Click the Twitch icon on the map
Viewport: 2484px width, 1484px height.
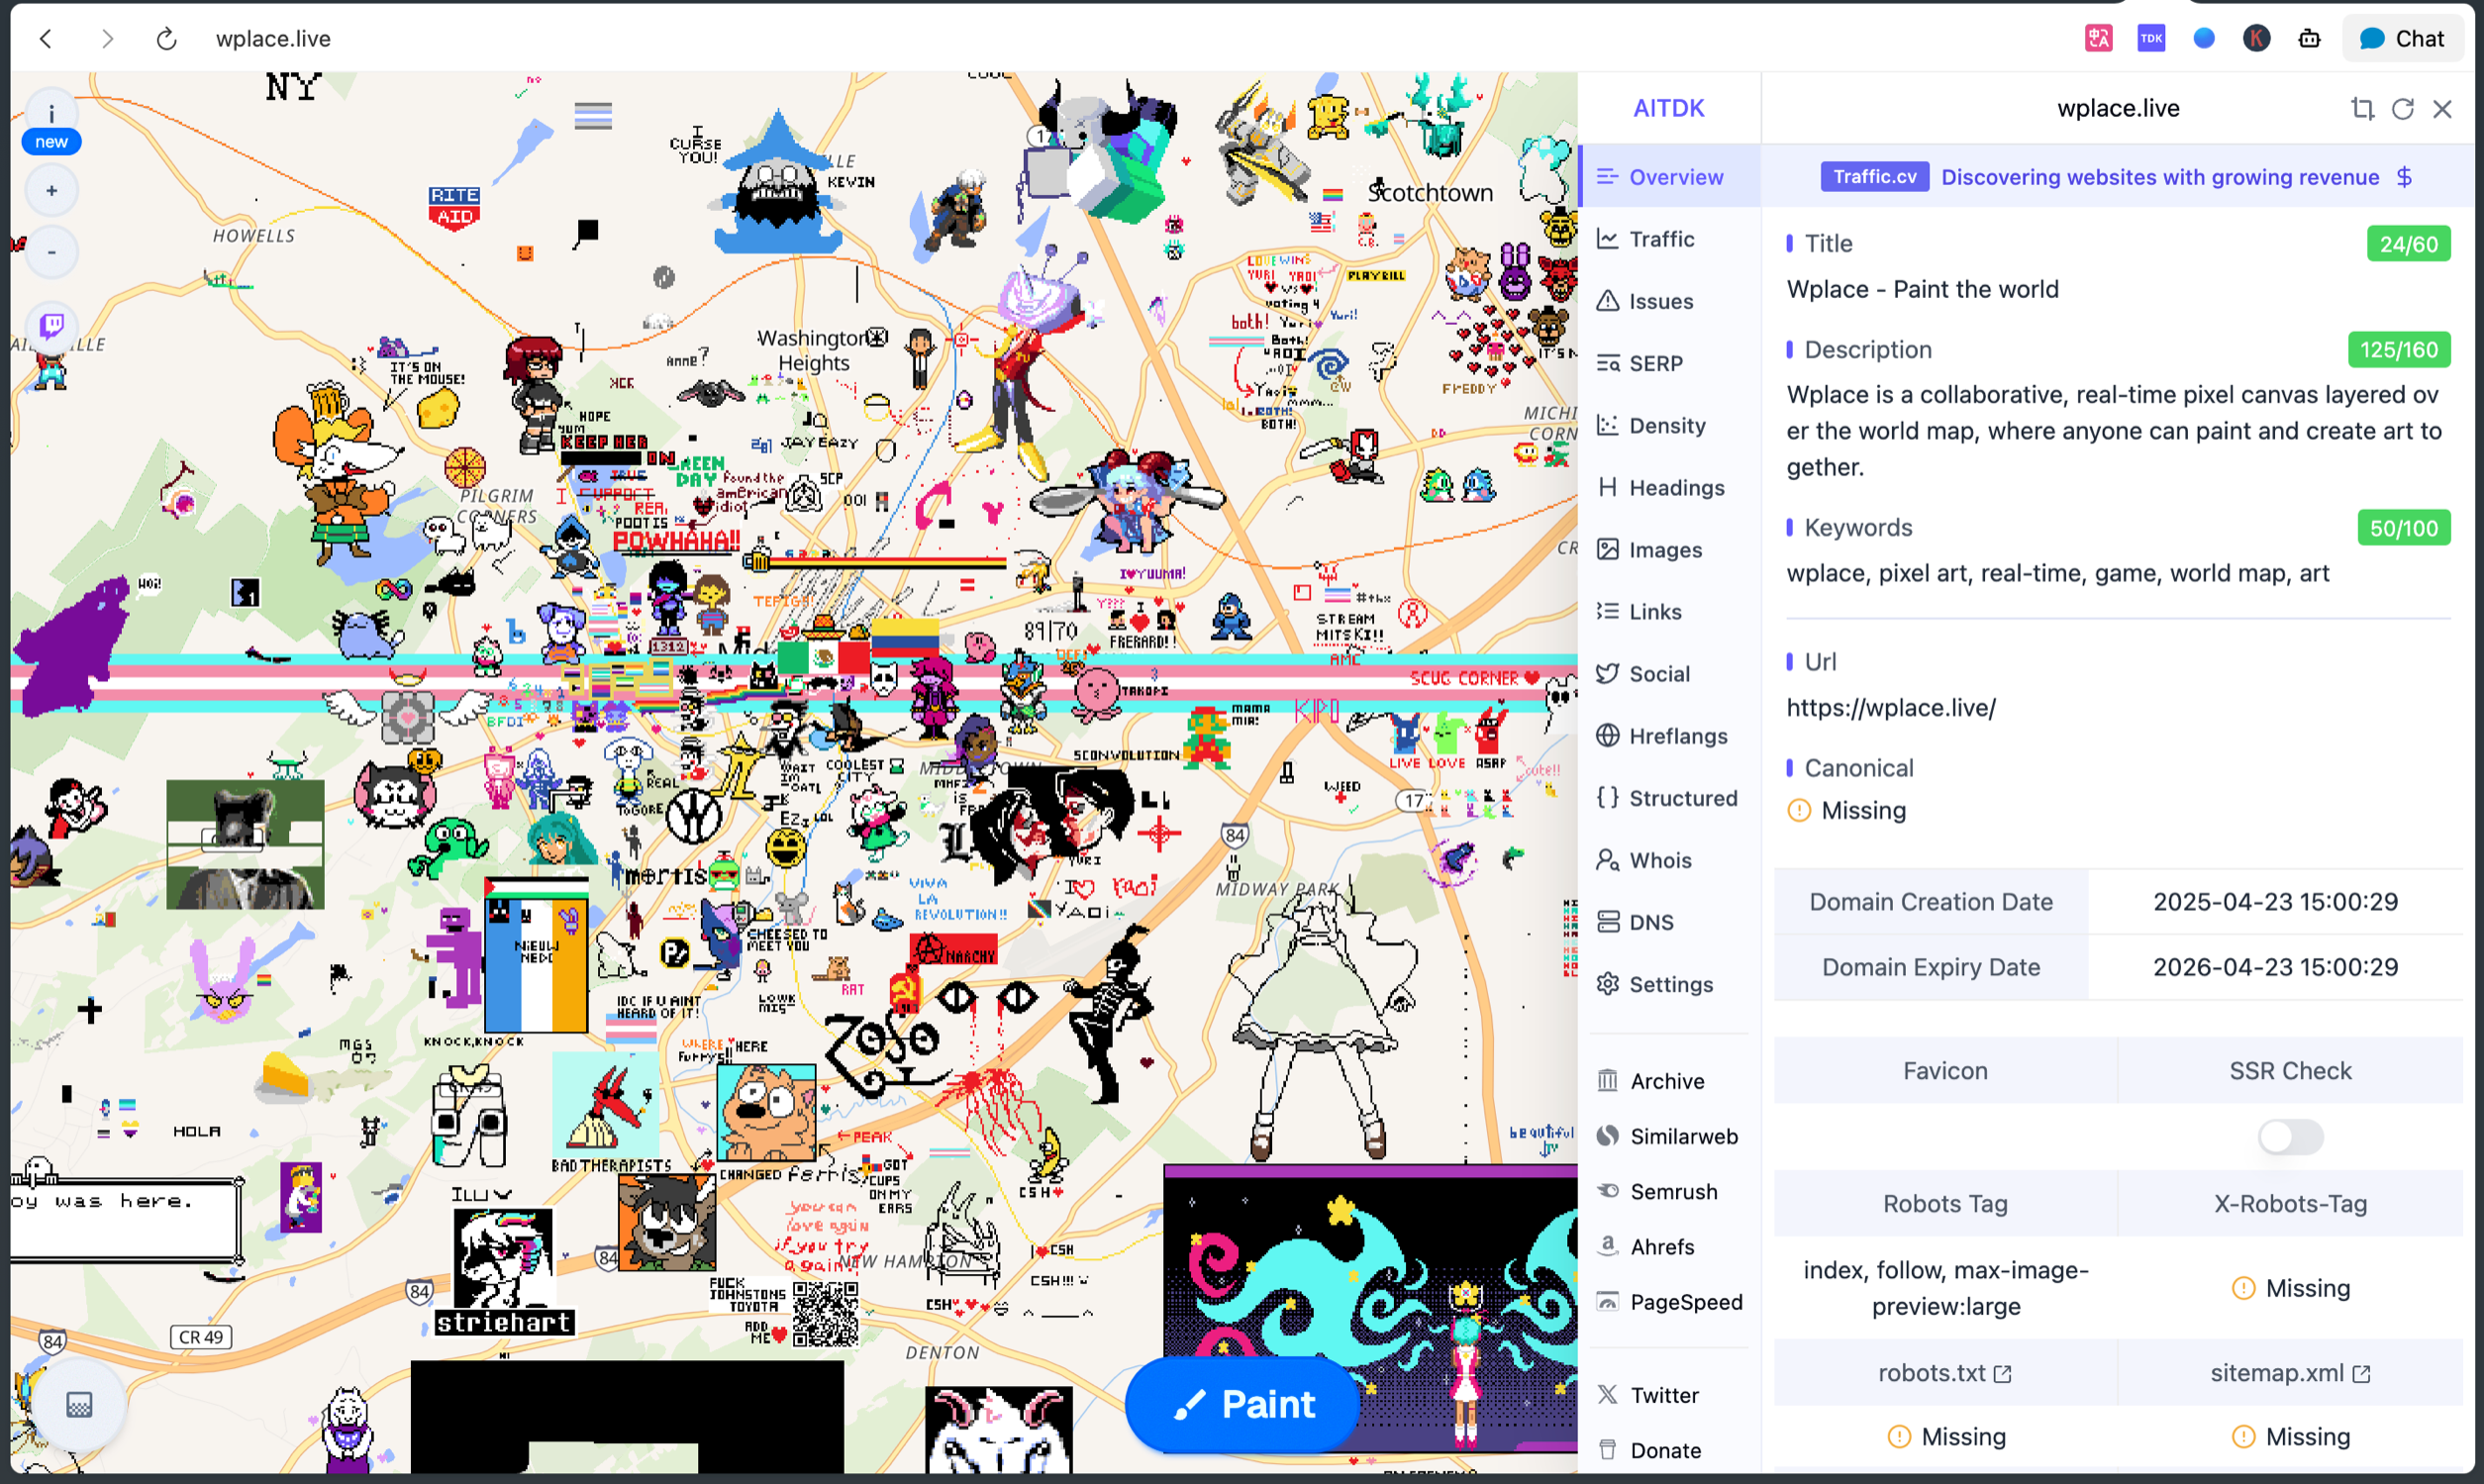coord(51,326)
